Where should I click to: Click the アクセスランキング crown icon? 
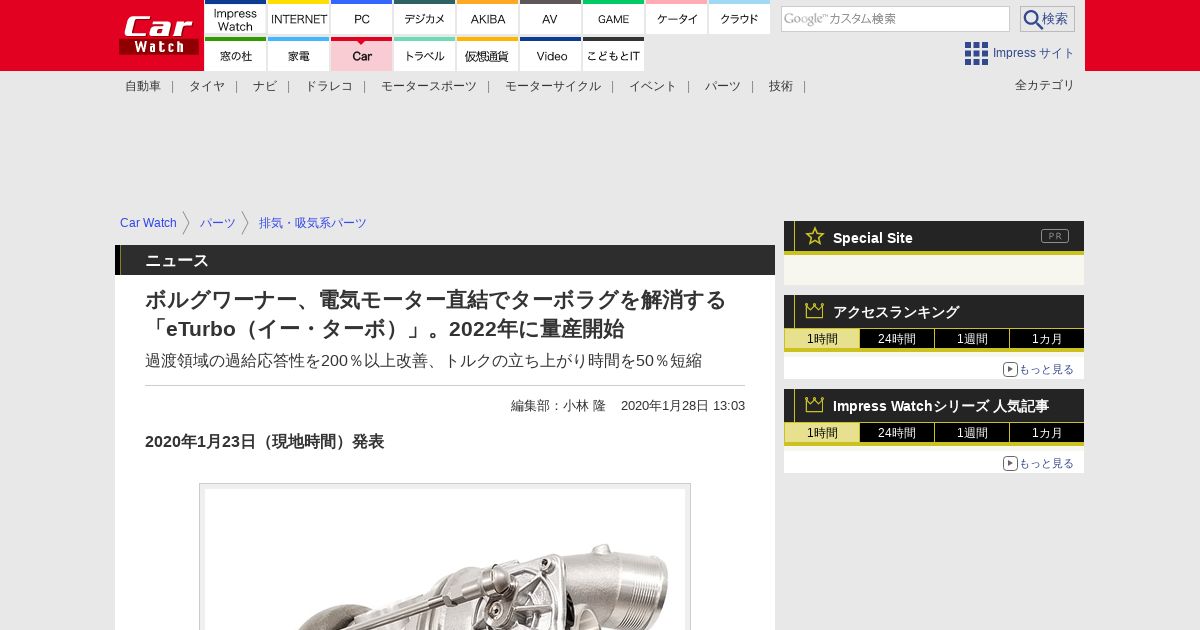pos(815,311)
